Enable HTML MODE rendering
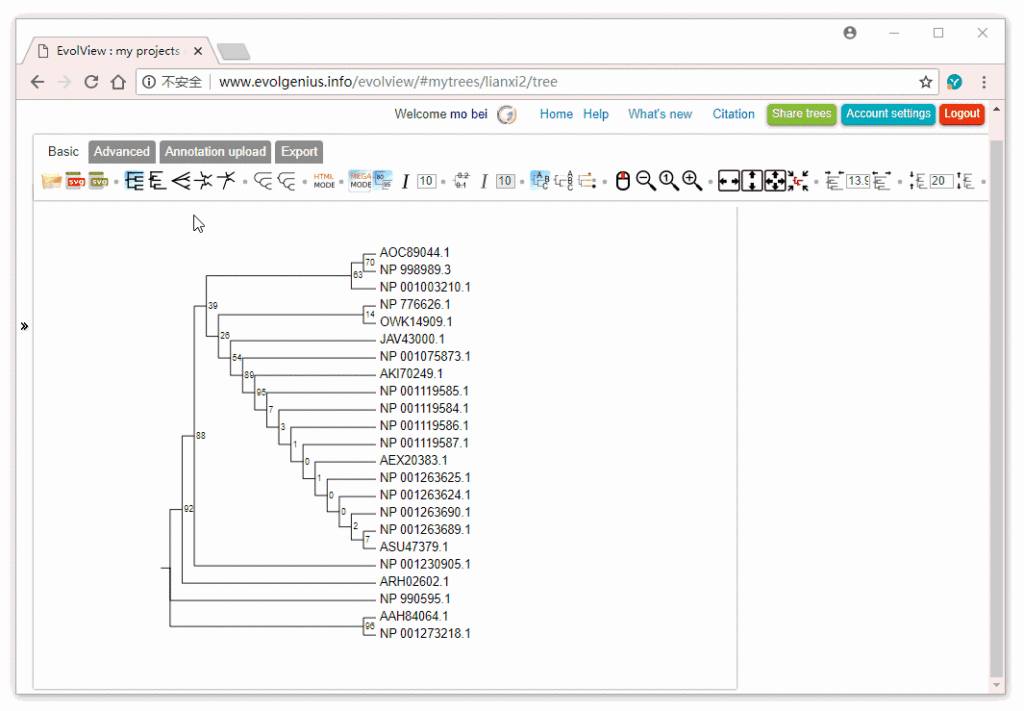This screenshot has width=1024, height=711. tap(325, 181)
